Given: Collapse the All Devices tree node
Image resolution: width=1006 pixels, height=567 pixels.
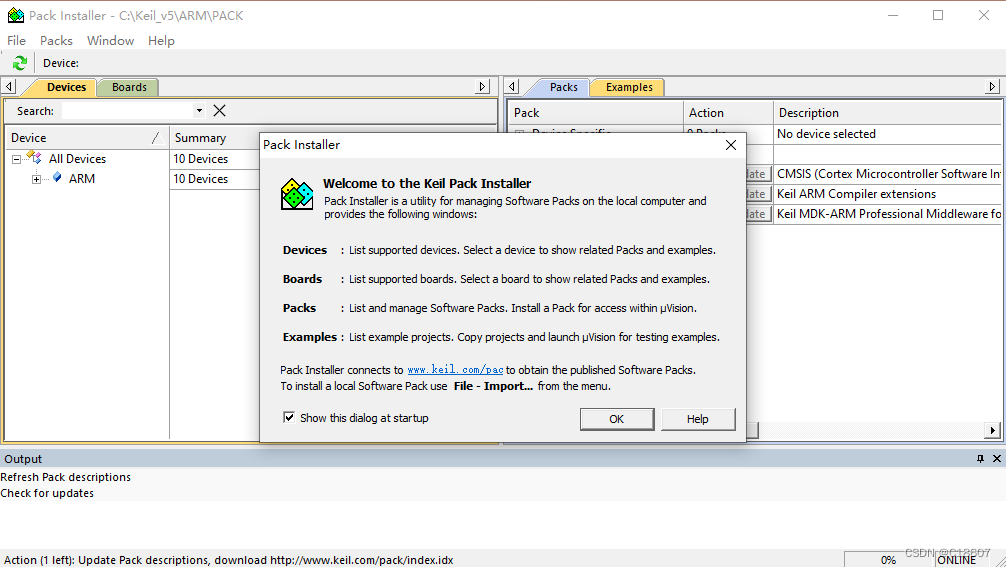Looking at the screenshot, I should pyautogui.click(x=17, y=159).
